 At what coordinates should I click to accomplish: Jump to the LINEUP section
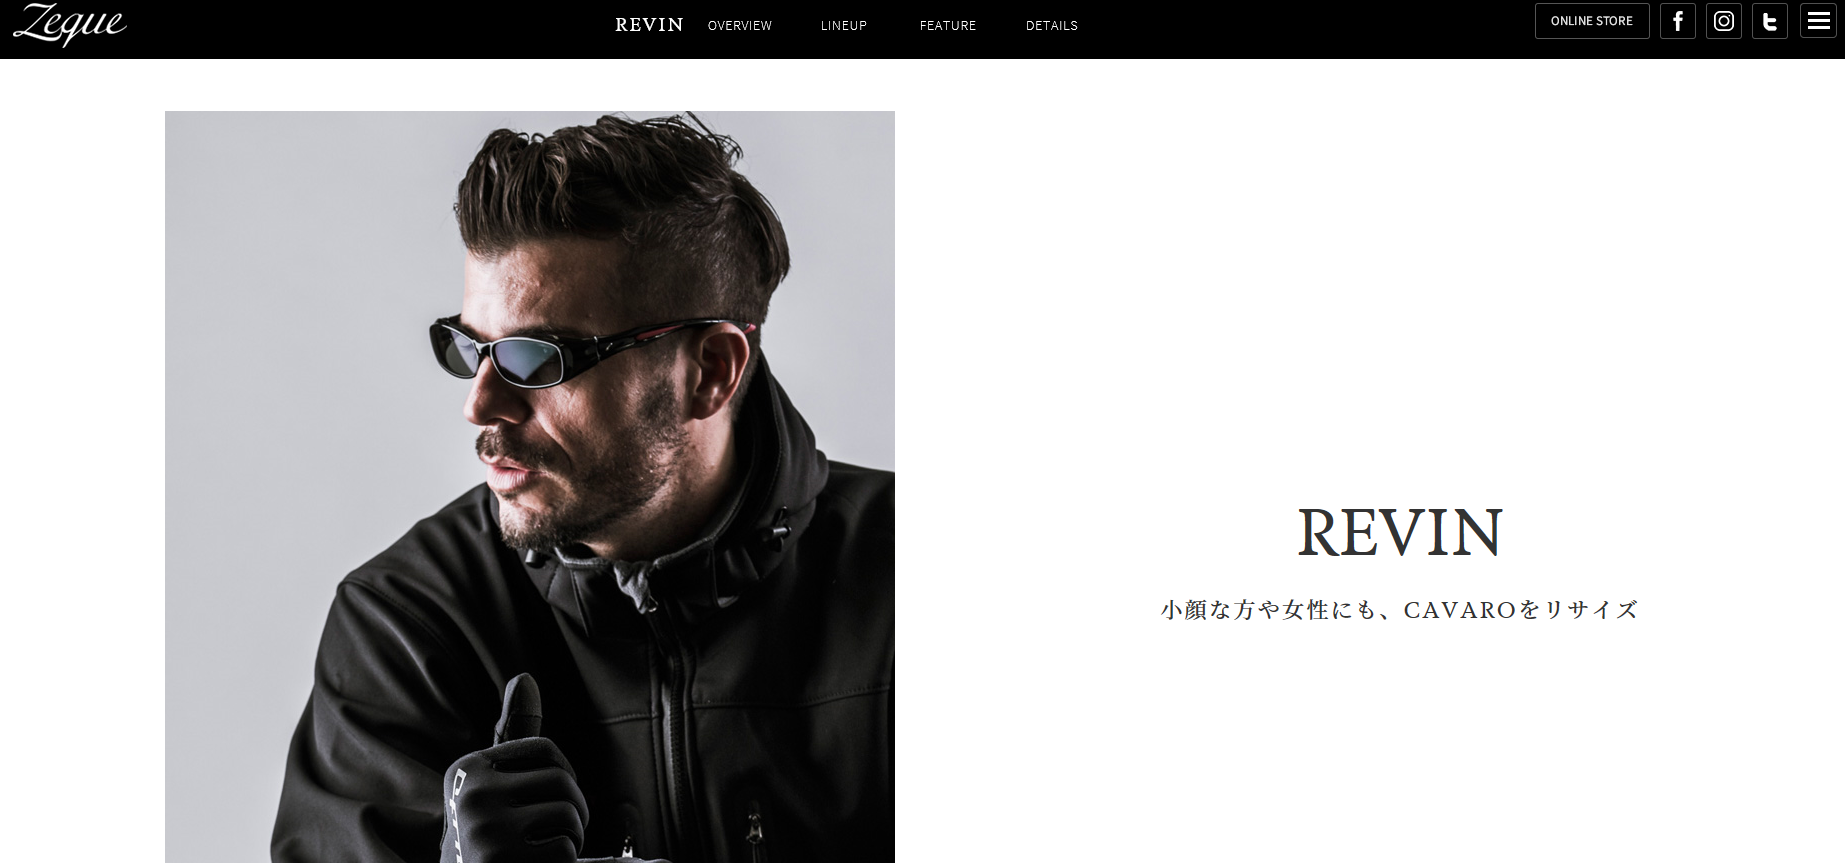tap(844, 26)
